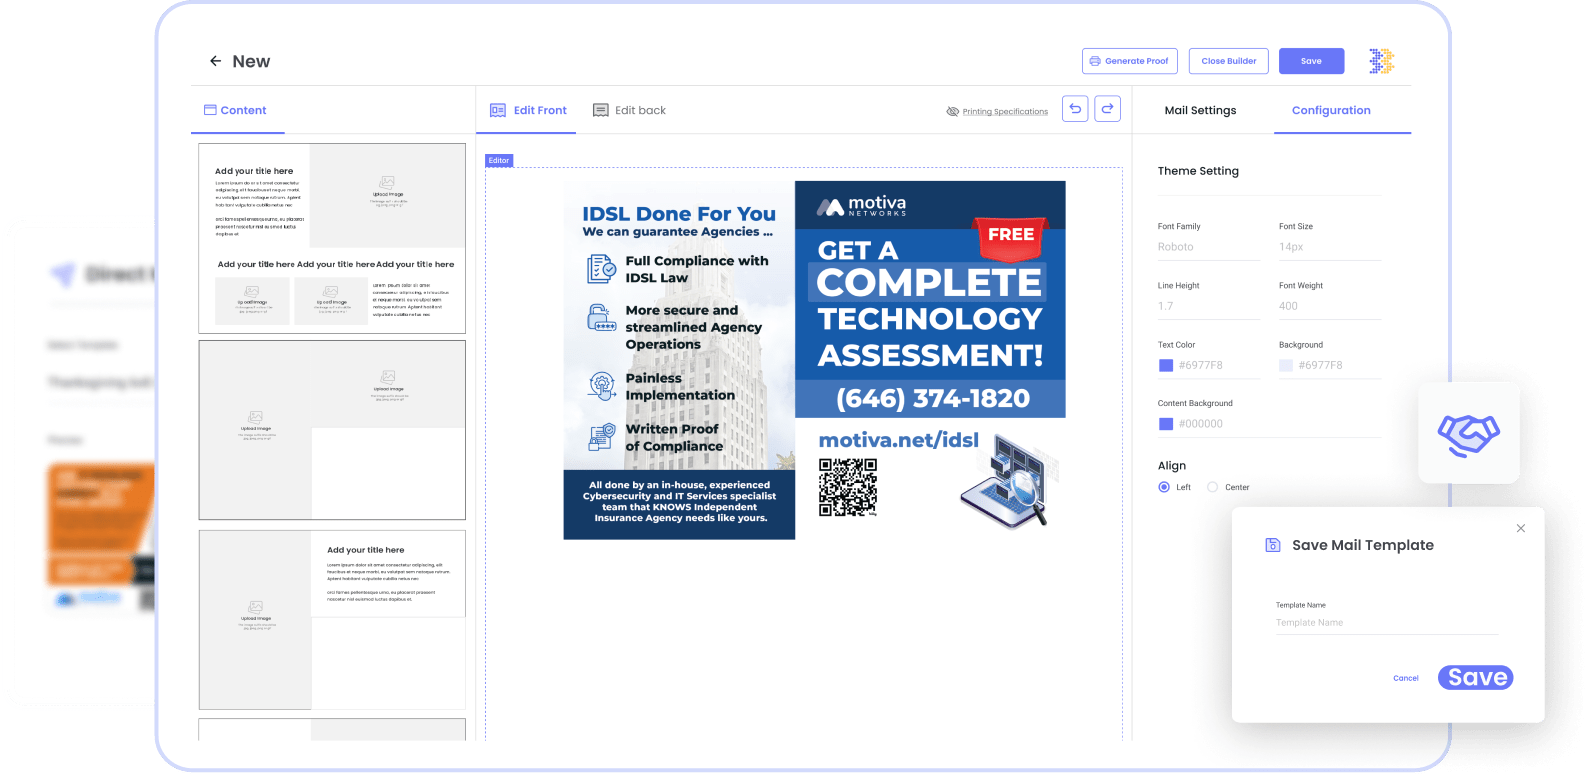This screenshot has width=1593, height=779.
Task: Click the handshake icon card
Action: 1469,433
